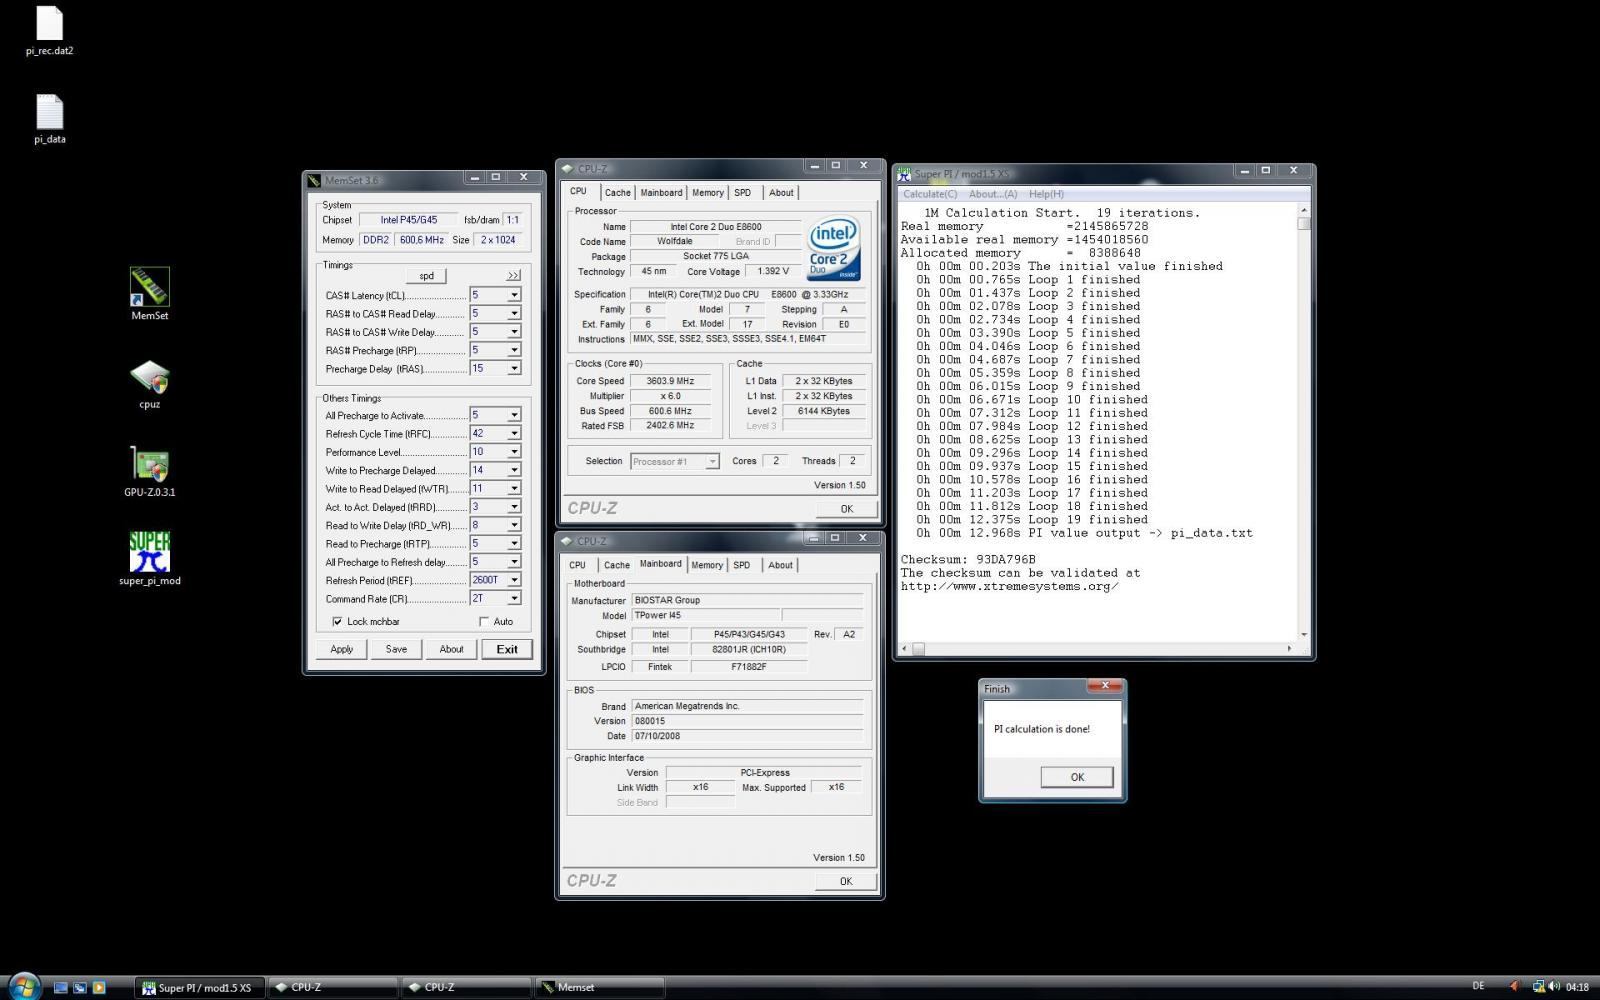The height and width of the screenshot is (1000, 1600).
Task: Click the Super PI window title icon
Action: click(904, 173)
